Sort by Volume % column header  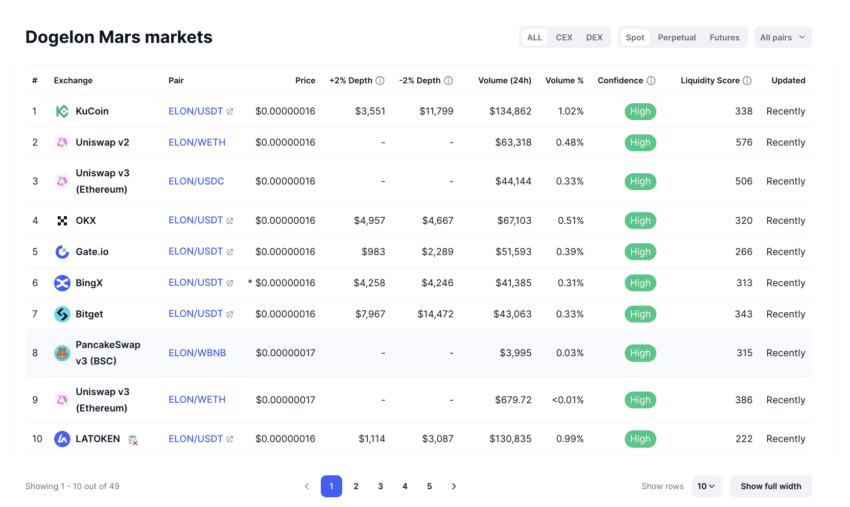pos(564,80)
